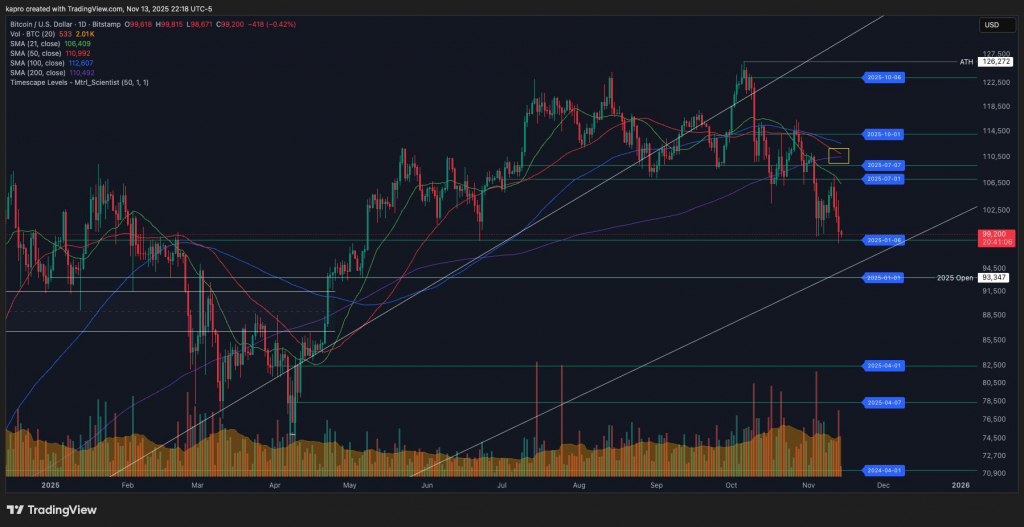
Task: Open the USD currency selector
Action: 992,25
